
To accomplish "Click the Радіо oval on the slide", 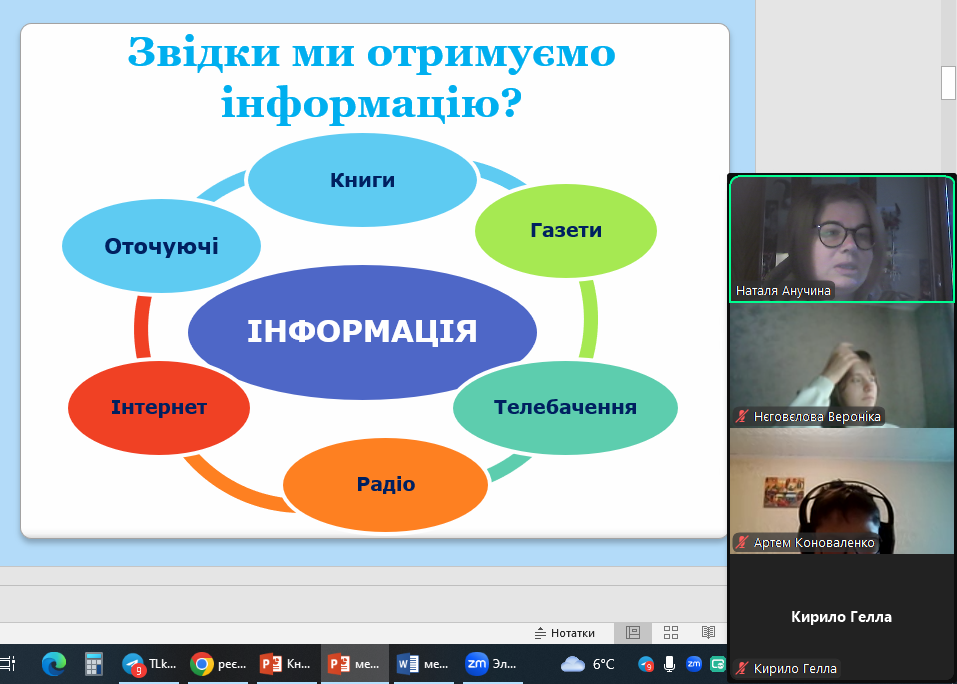I will tap(386, 484).
